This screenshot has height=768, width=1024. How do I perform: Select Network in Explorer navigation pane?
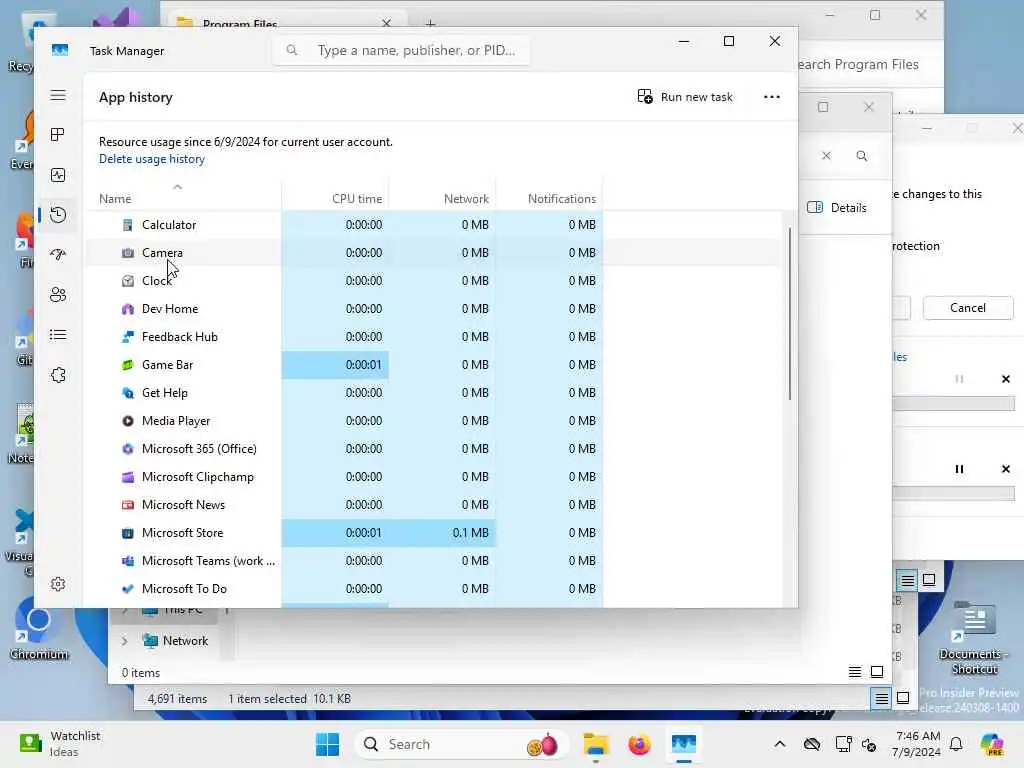(175, 641)
